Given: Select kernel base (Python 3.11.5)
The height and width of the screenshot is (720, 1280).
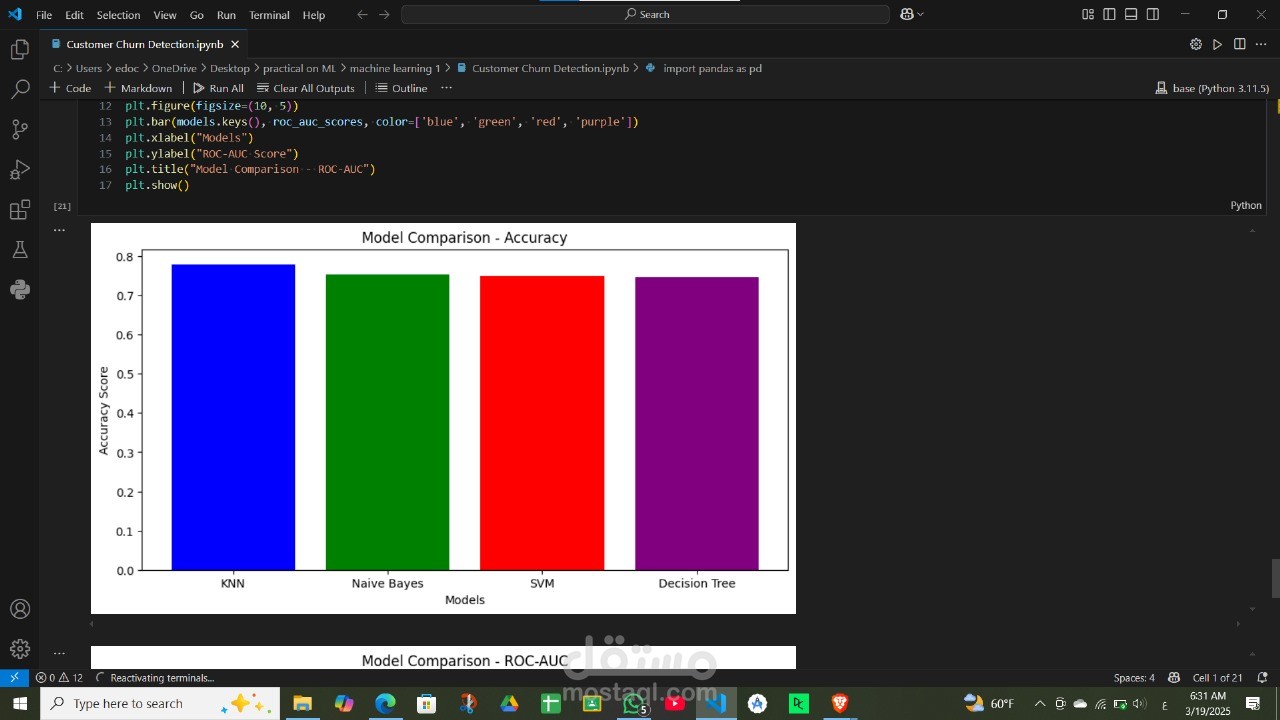Looking at the screenshot, I should [1212, 88].
